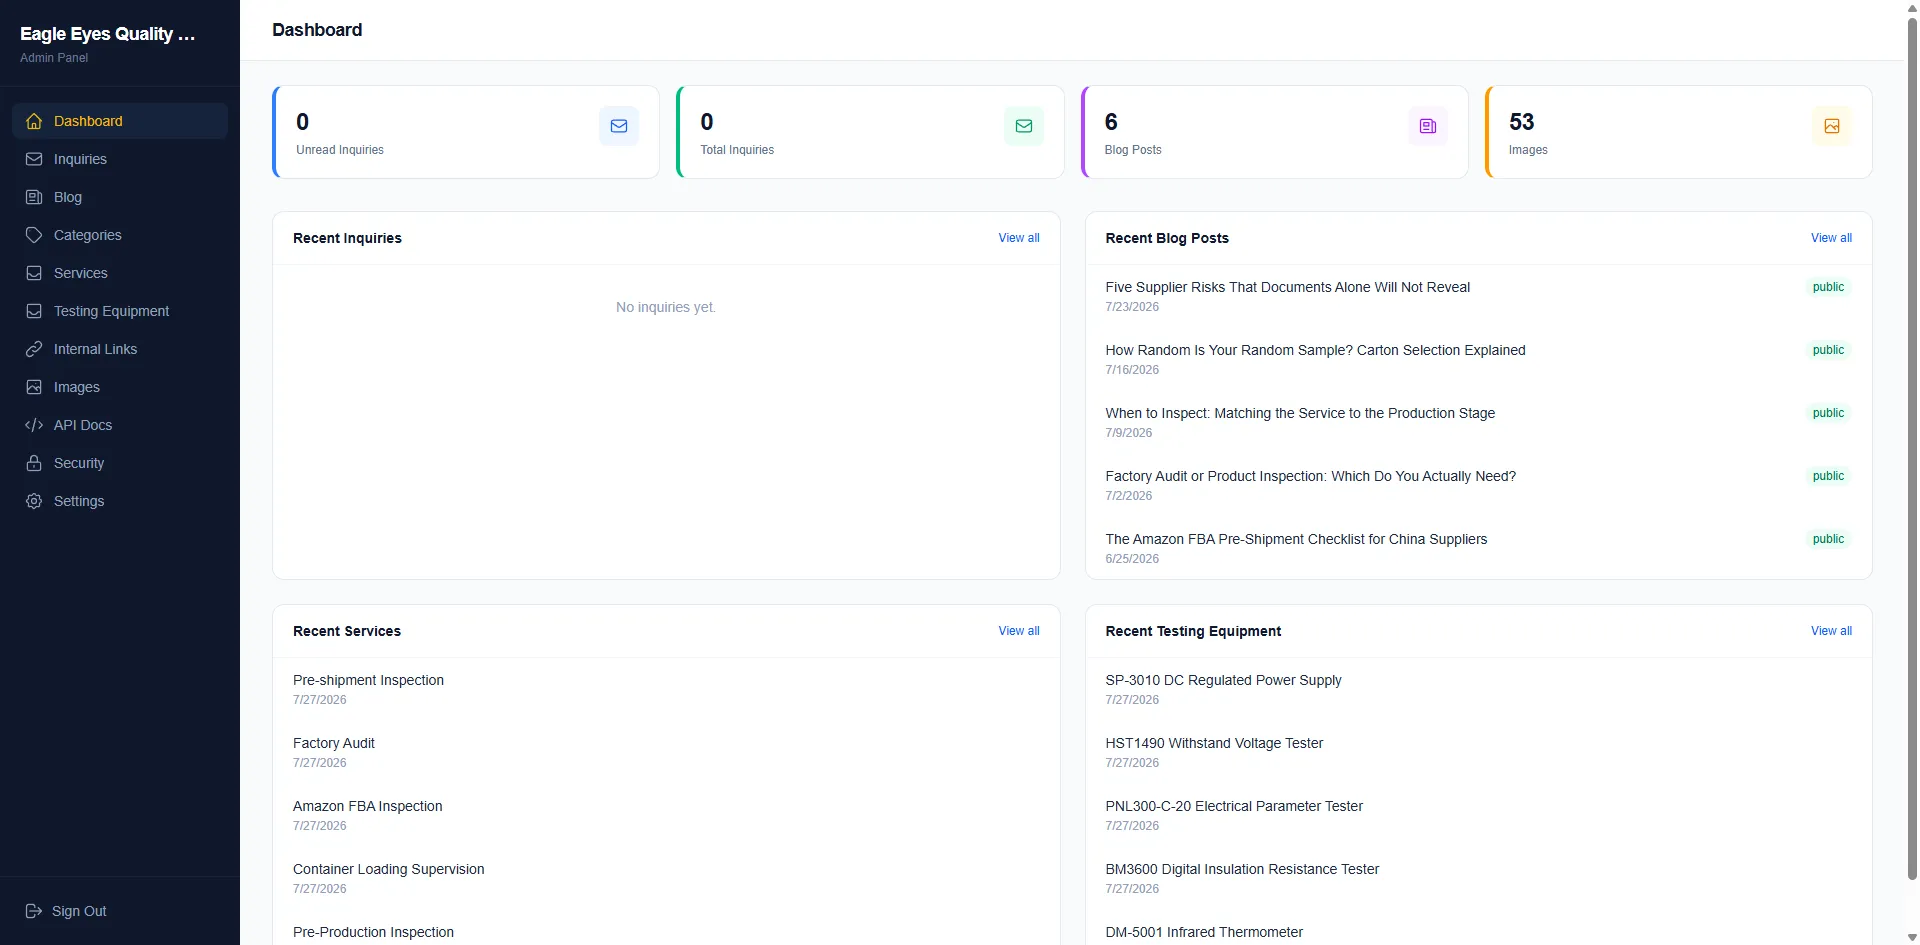The width and height of the screenshot is (1920, 945).
Task: Select 'SP-3010 DC Regulated Power Supply' row
Action: click(1478, 689)
